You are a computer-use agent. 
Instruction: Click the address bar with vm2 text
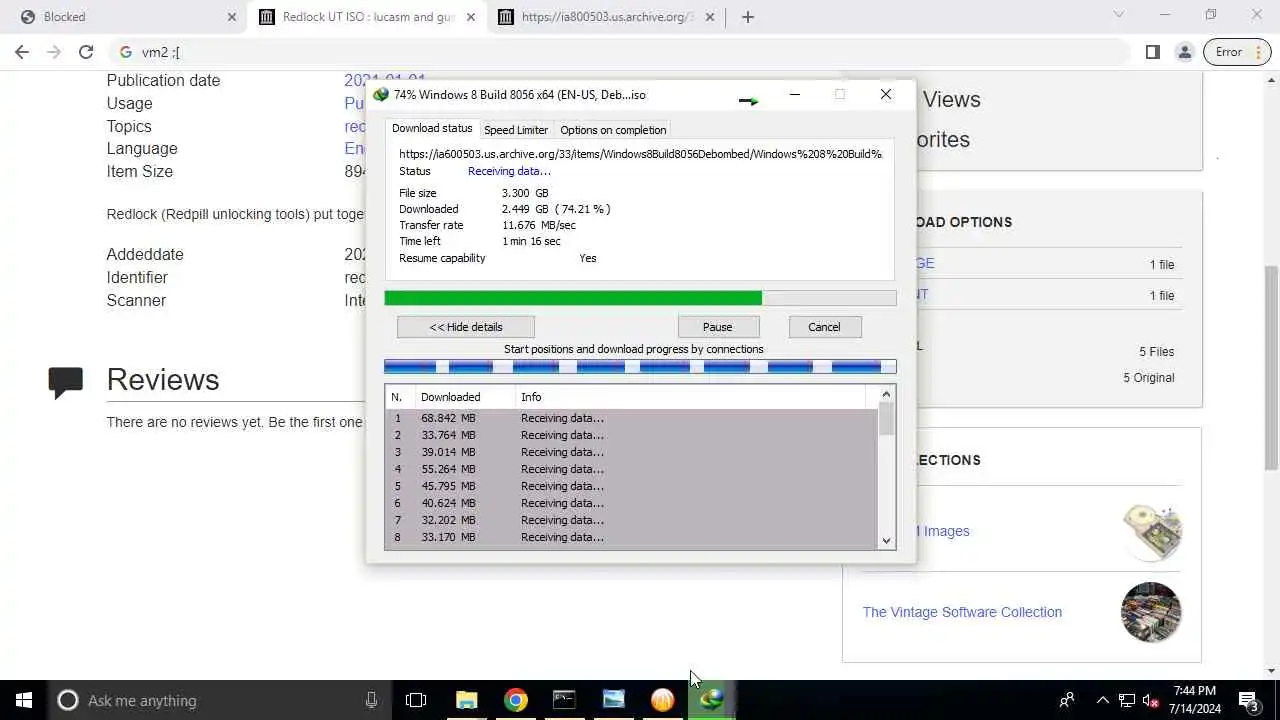[620, 52]
